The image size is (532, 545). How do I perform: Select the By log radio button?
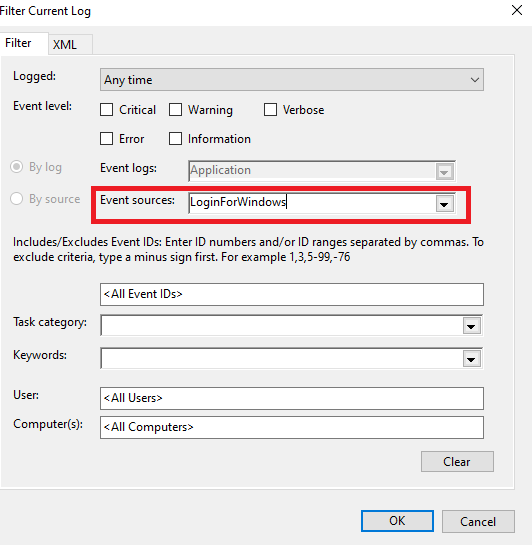coord(16,167)
